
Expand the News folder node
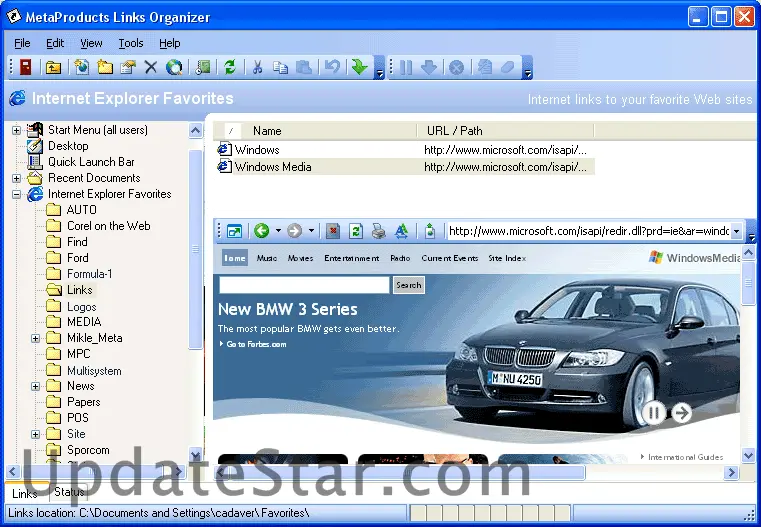point(35,386)
